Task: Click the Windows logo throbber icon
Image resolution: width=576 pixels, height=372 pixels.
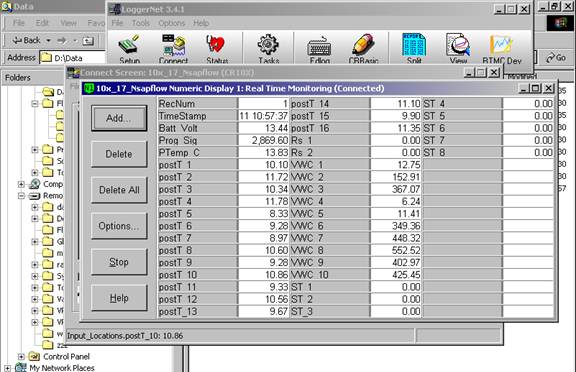Action: 560,23
